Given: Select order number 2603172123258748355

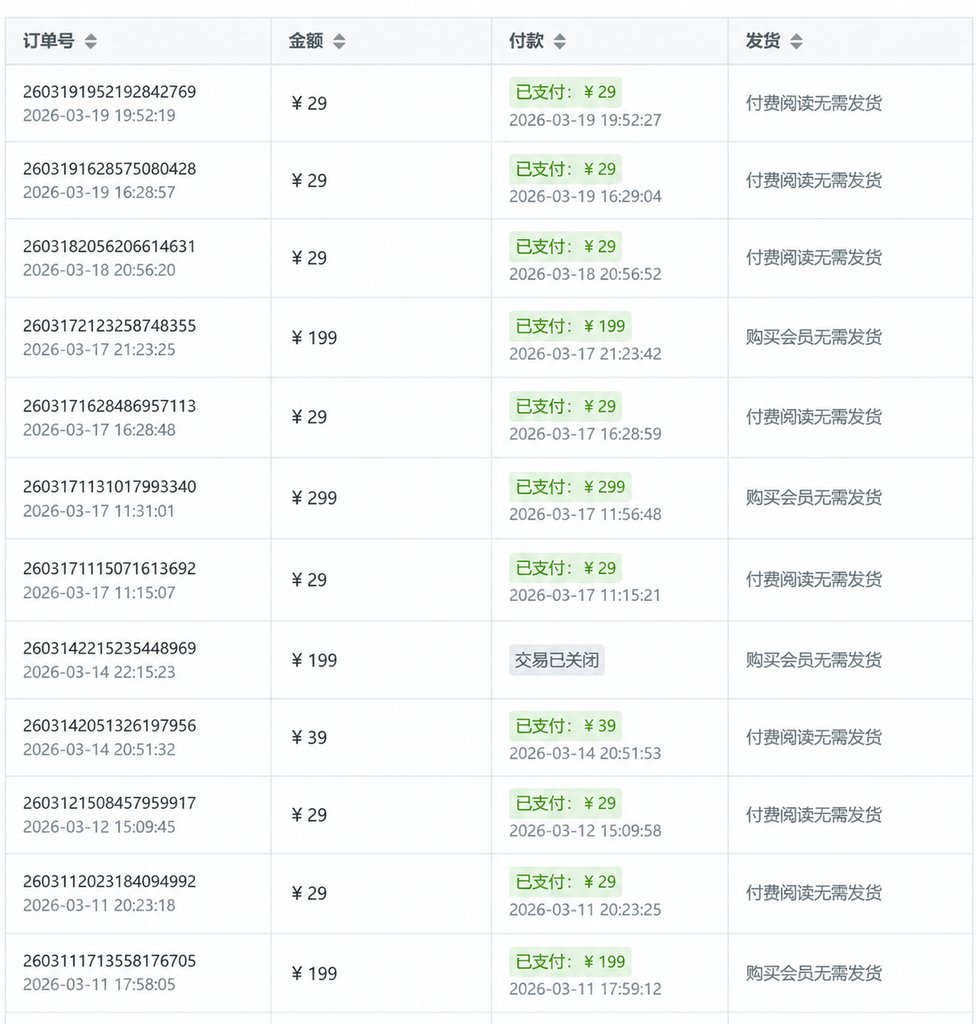Looking at the screenshot, I should (109, 325).
